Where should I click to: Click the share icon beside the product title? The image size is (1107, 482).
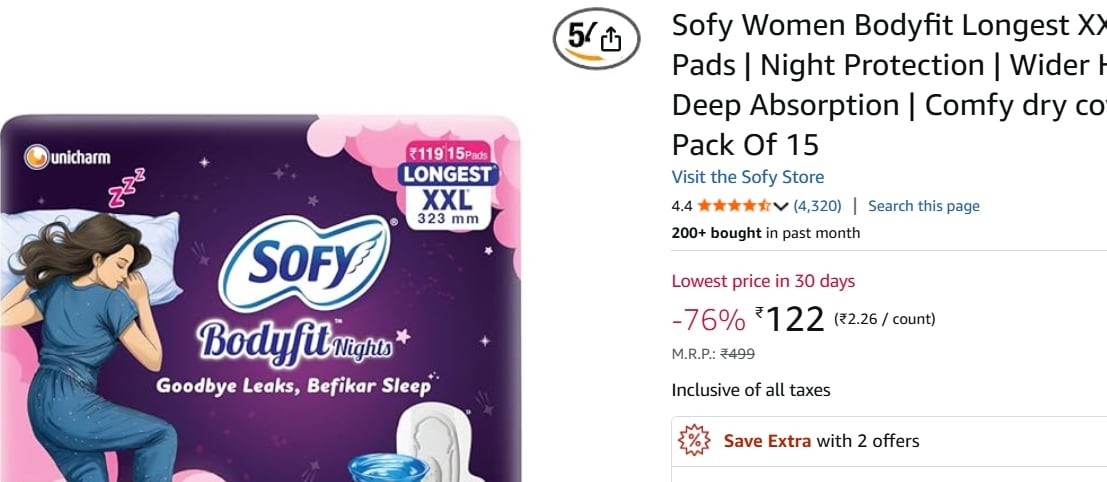[x=611, y=41]
